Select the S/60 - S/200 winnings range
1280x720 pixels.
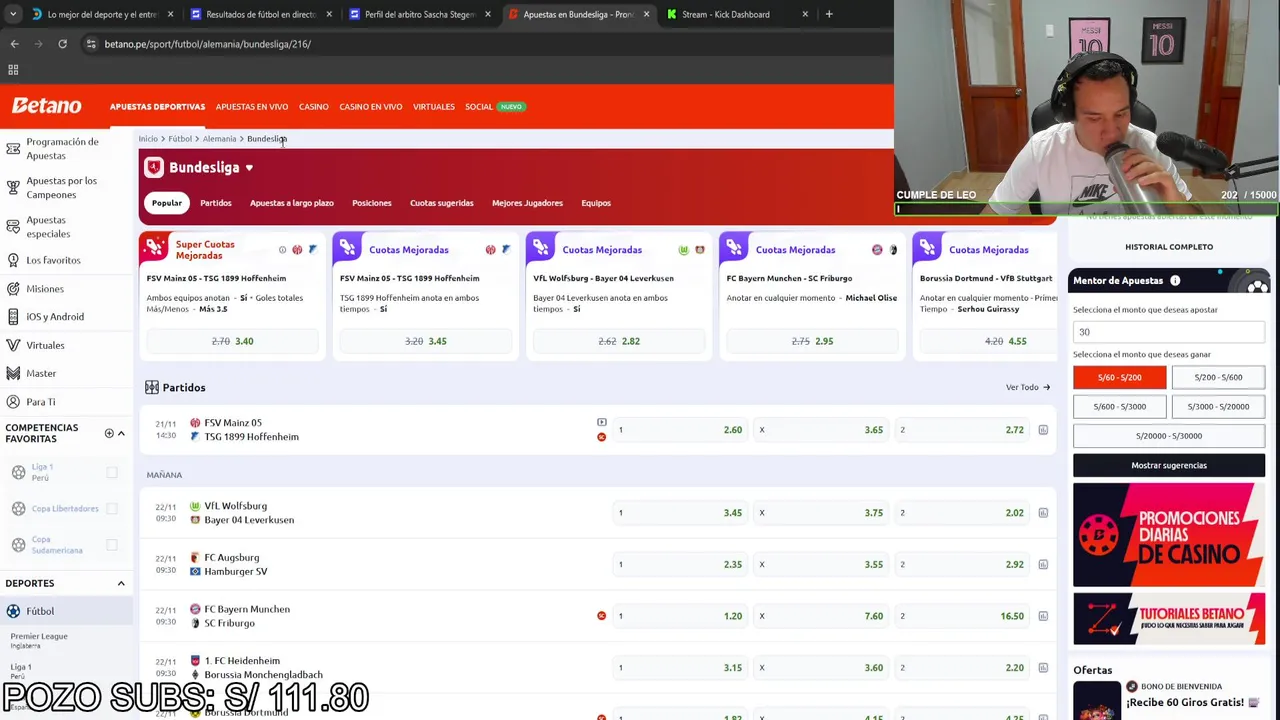point(1120,377)
